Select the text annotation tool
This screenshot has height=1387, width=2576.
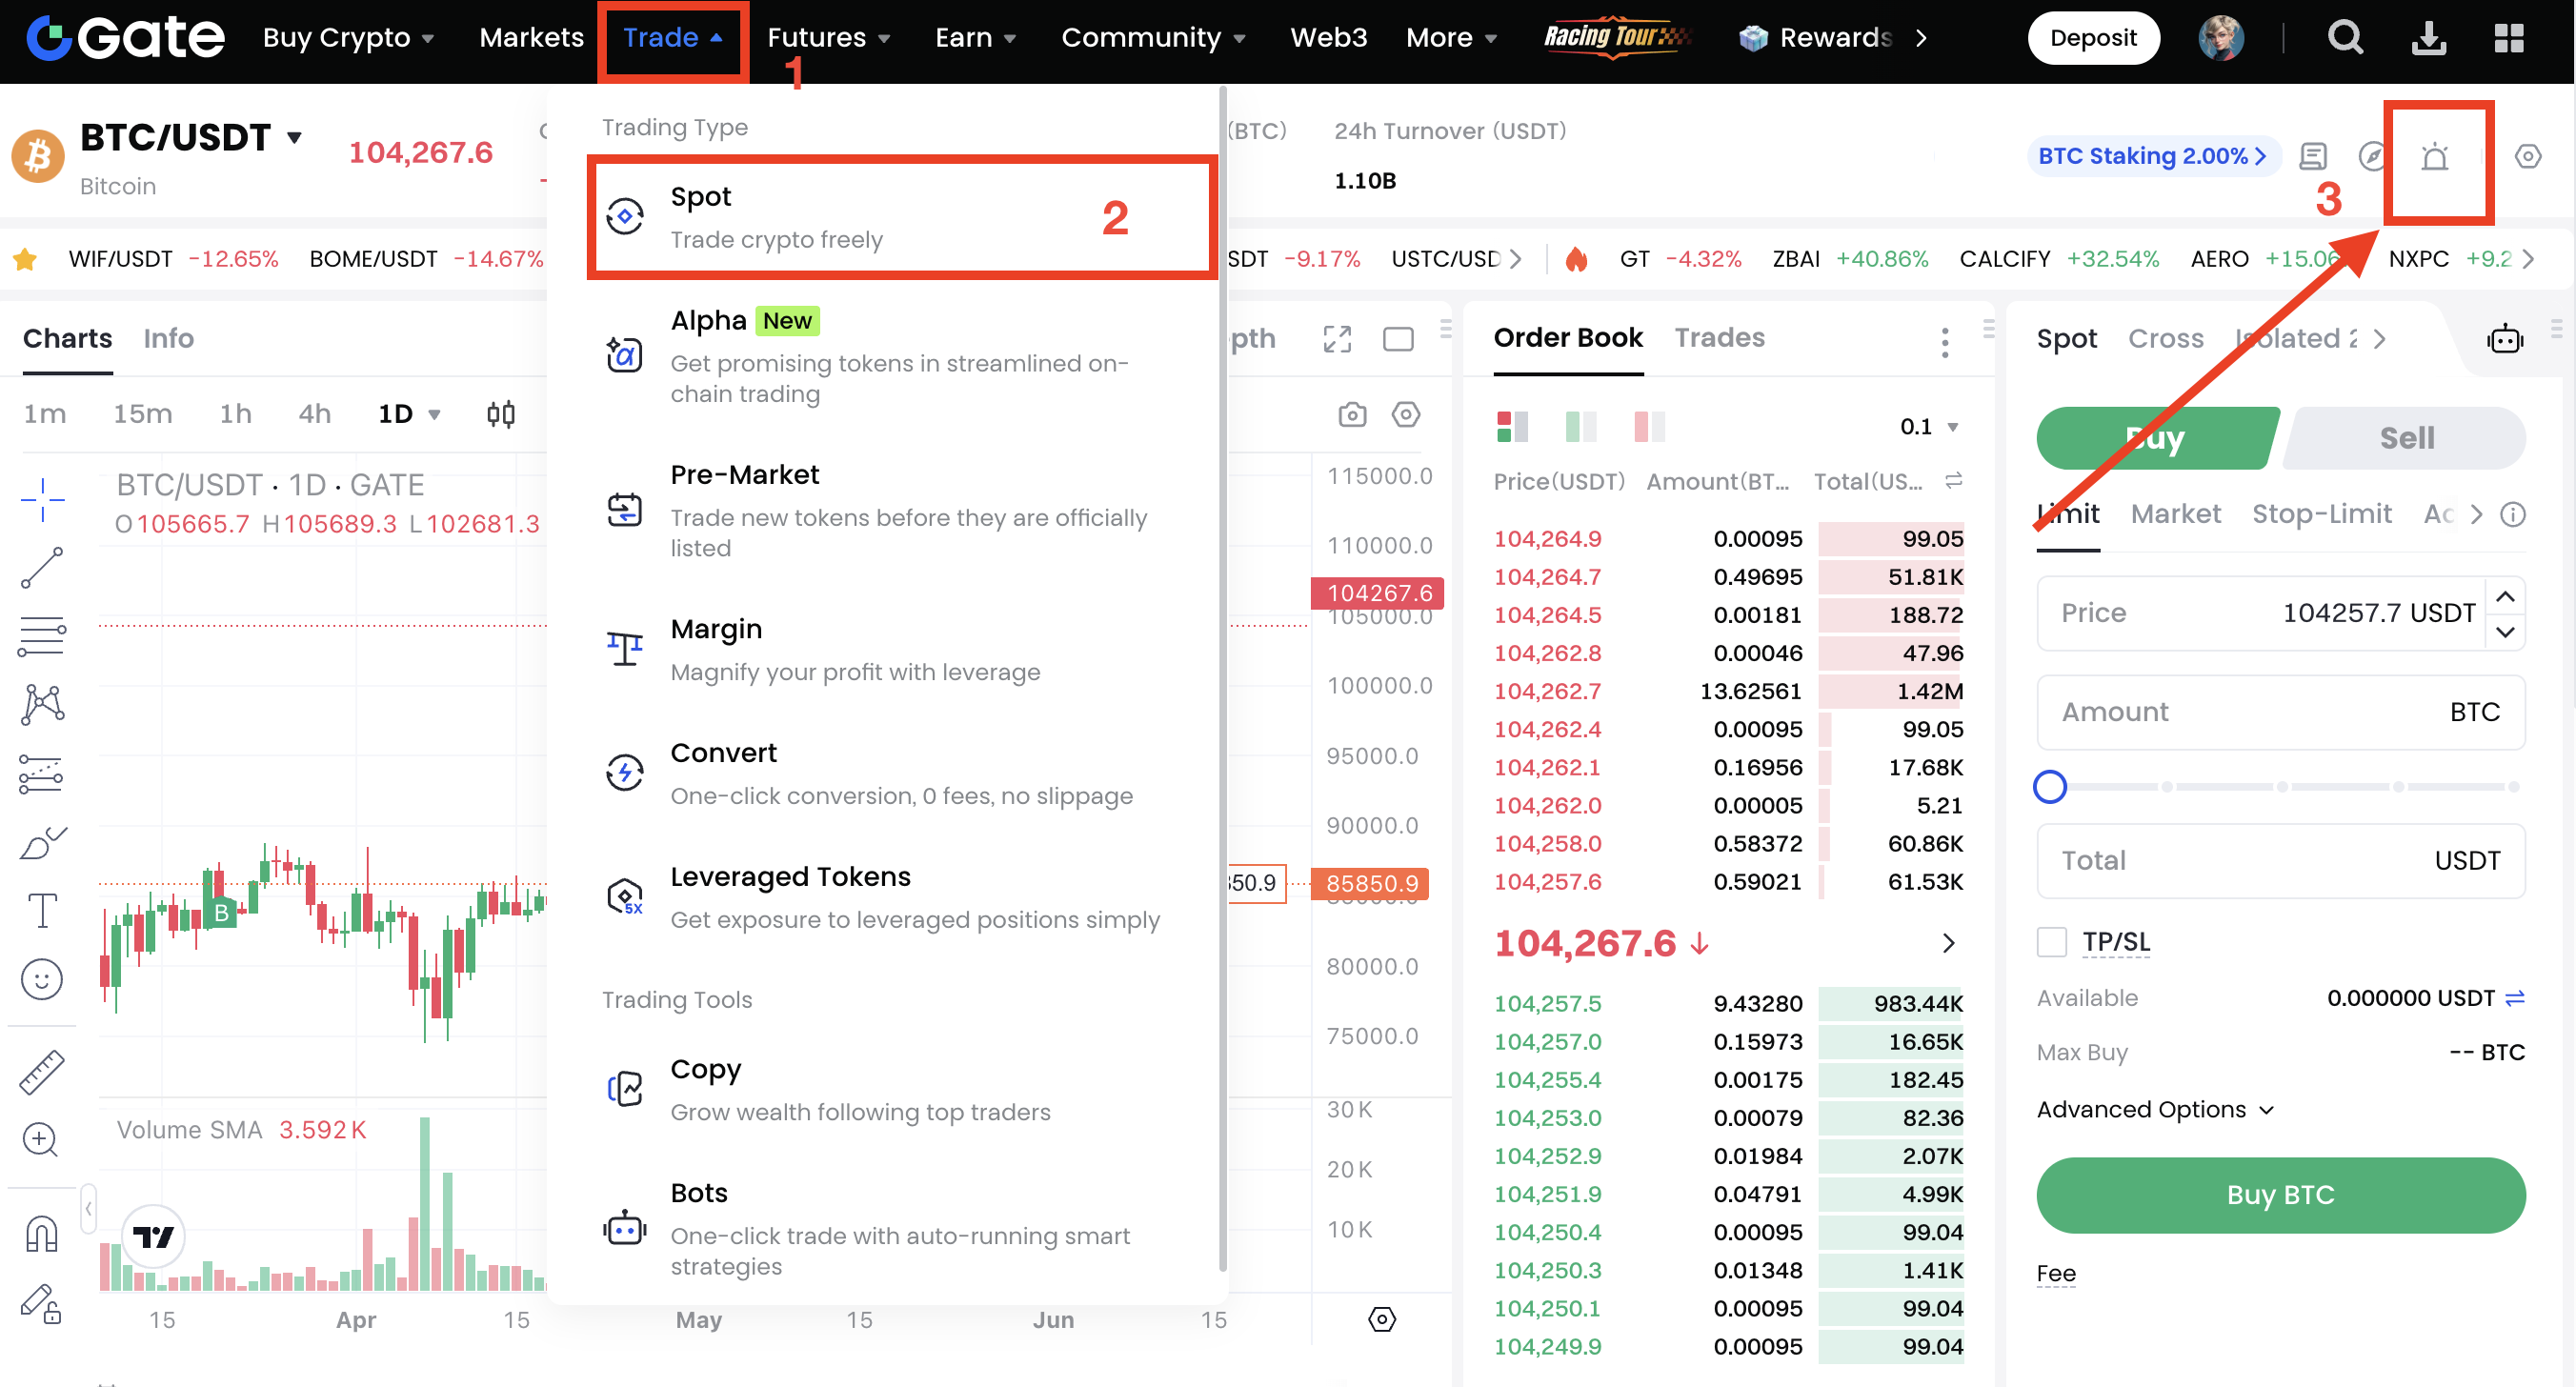click(x=42, y=910)
